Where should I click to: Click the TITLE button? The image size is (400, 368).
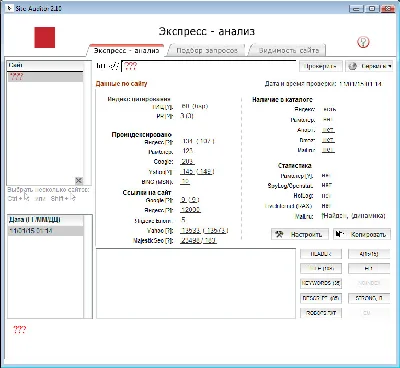[321, 268]
